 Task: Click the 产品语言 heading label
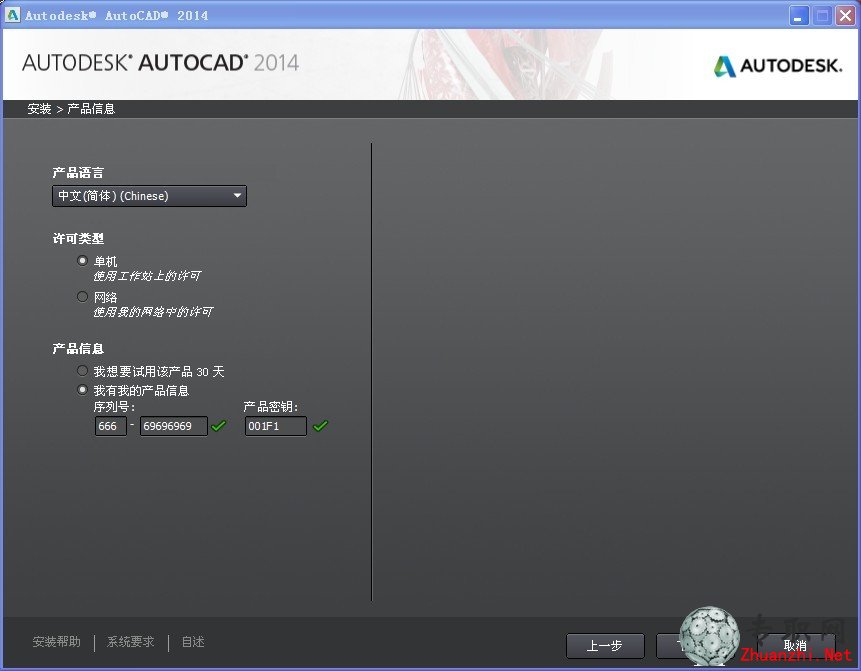tap(78, 173)
